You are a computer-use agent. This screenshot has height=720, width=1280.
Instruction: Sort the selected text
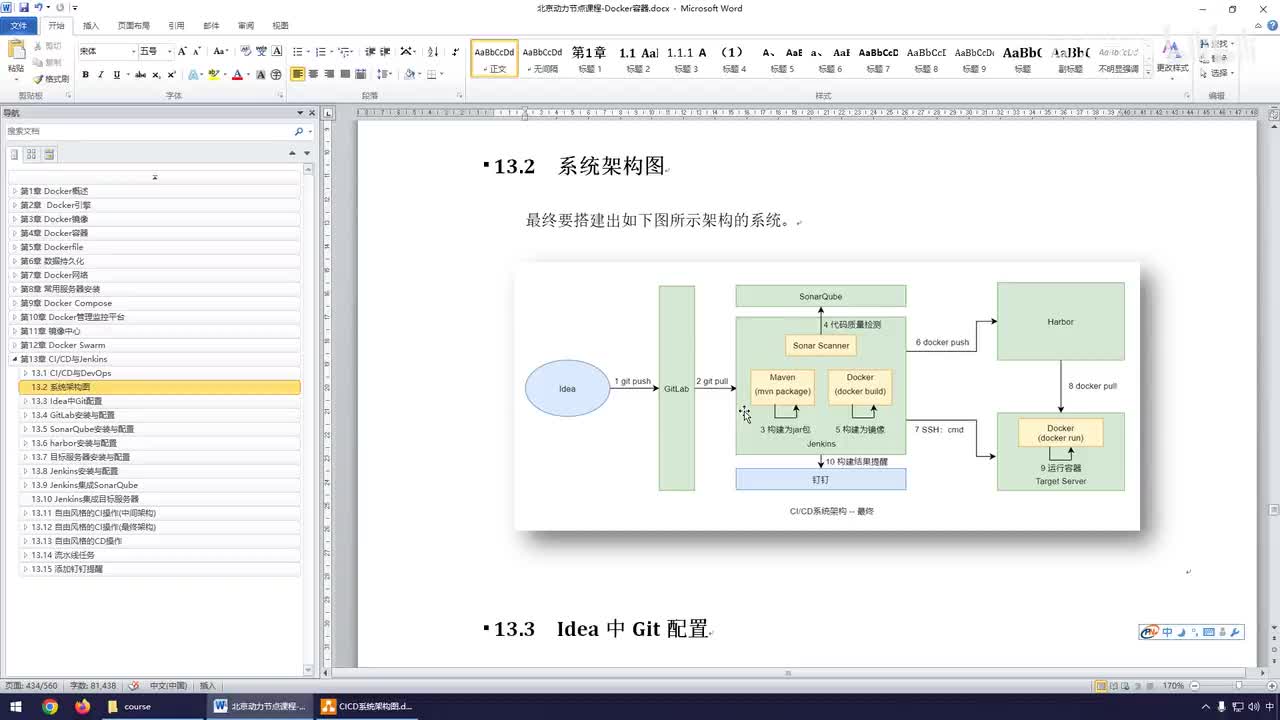[433, 51]
